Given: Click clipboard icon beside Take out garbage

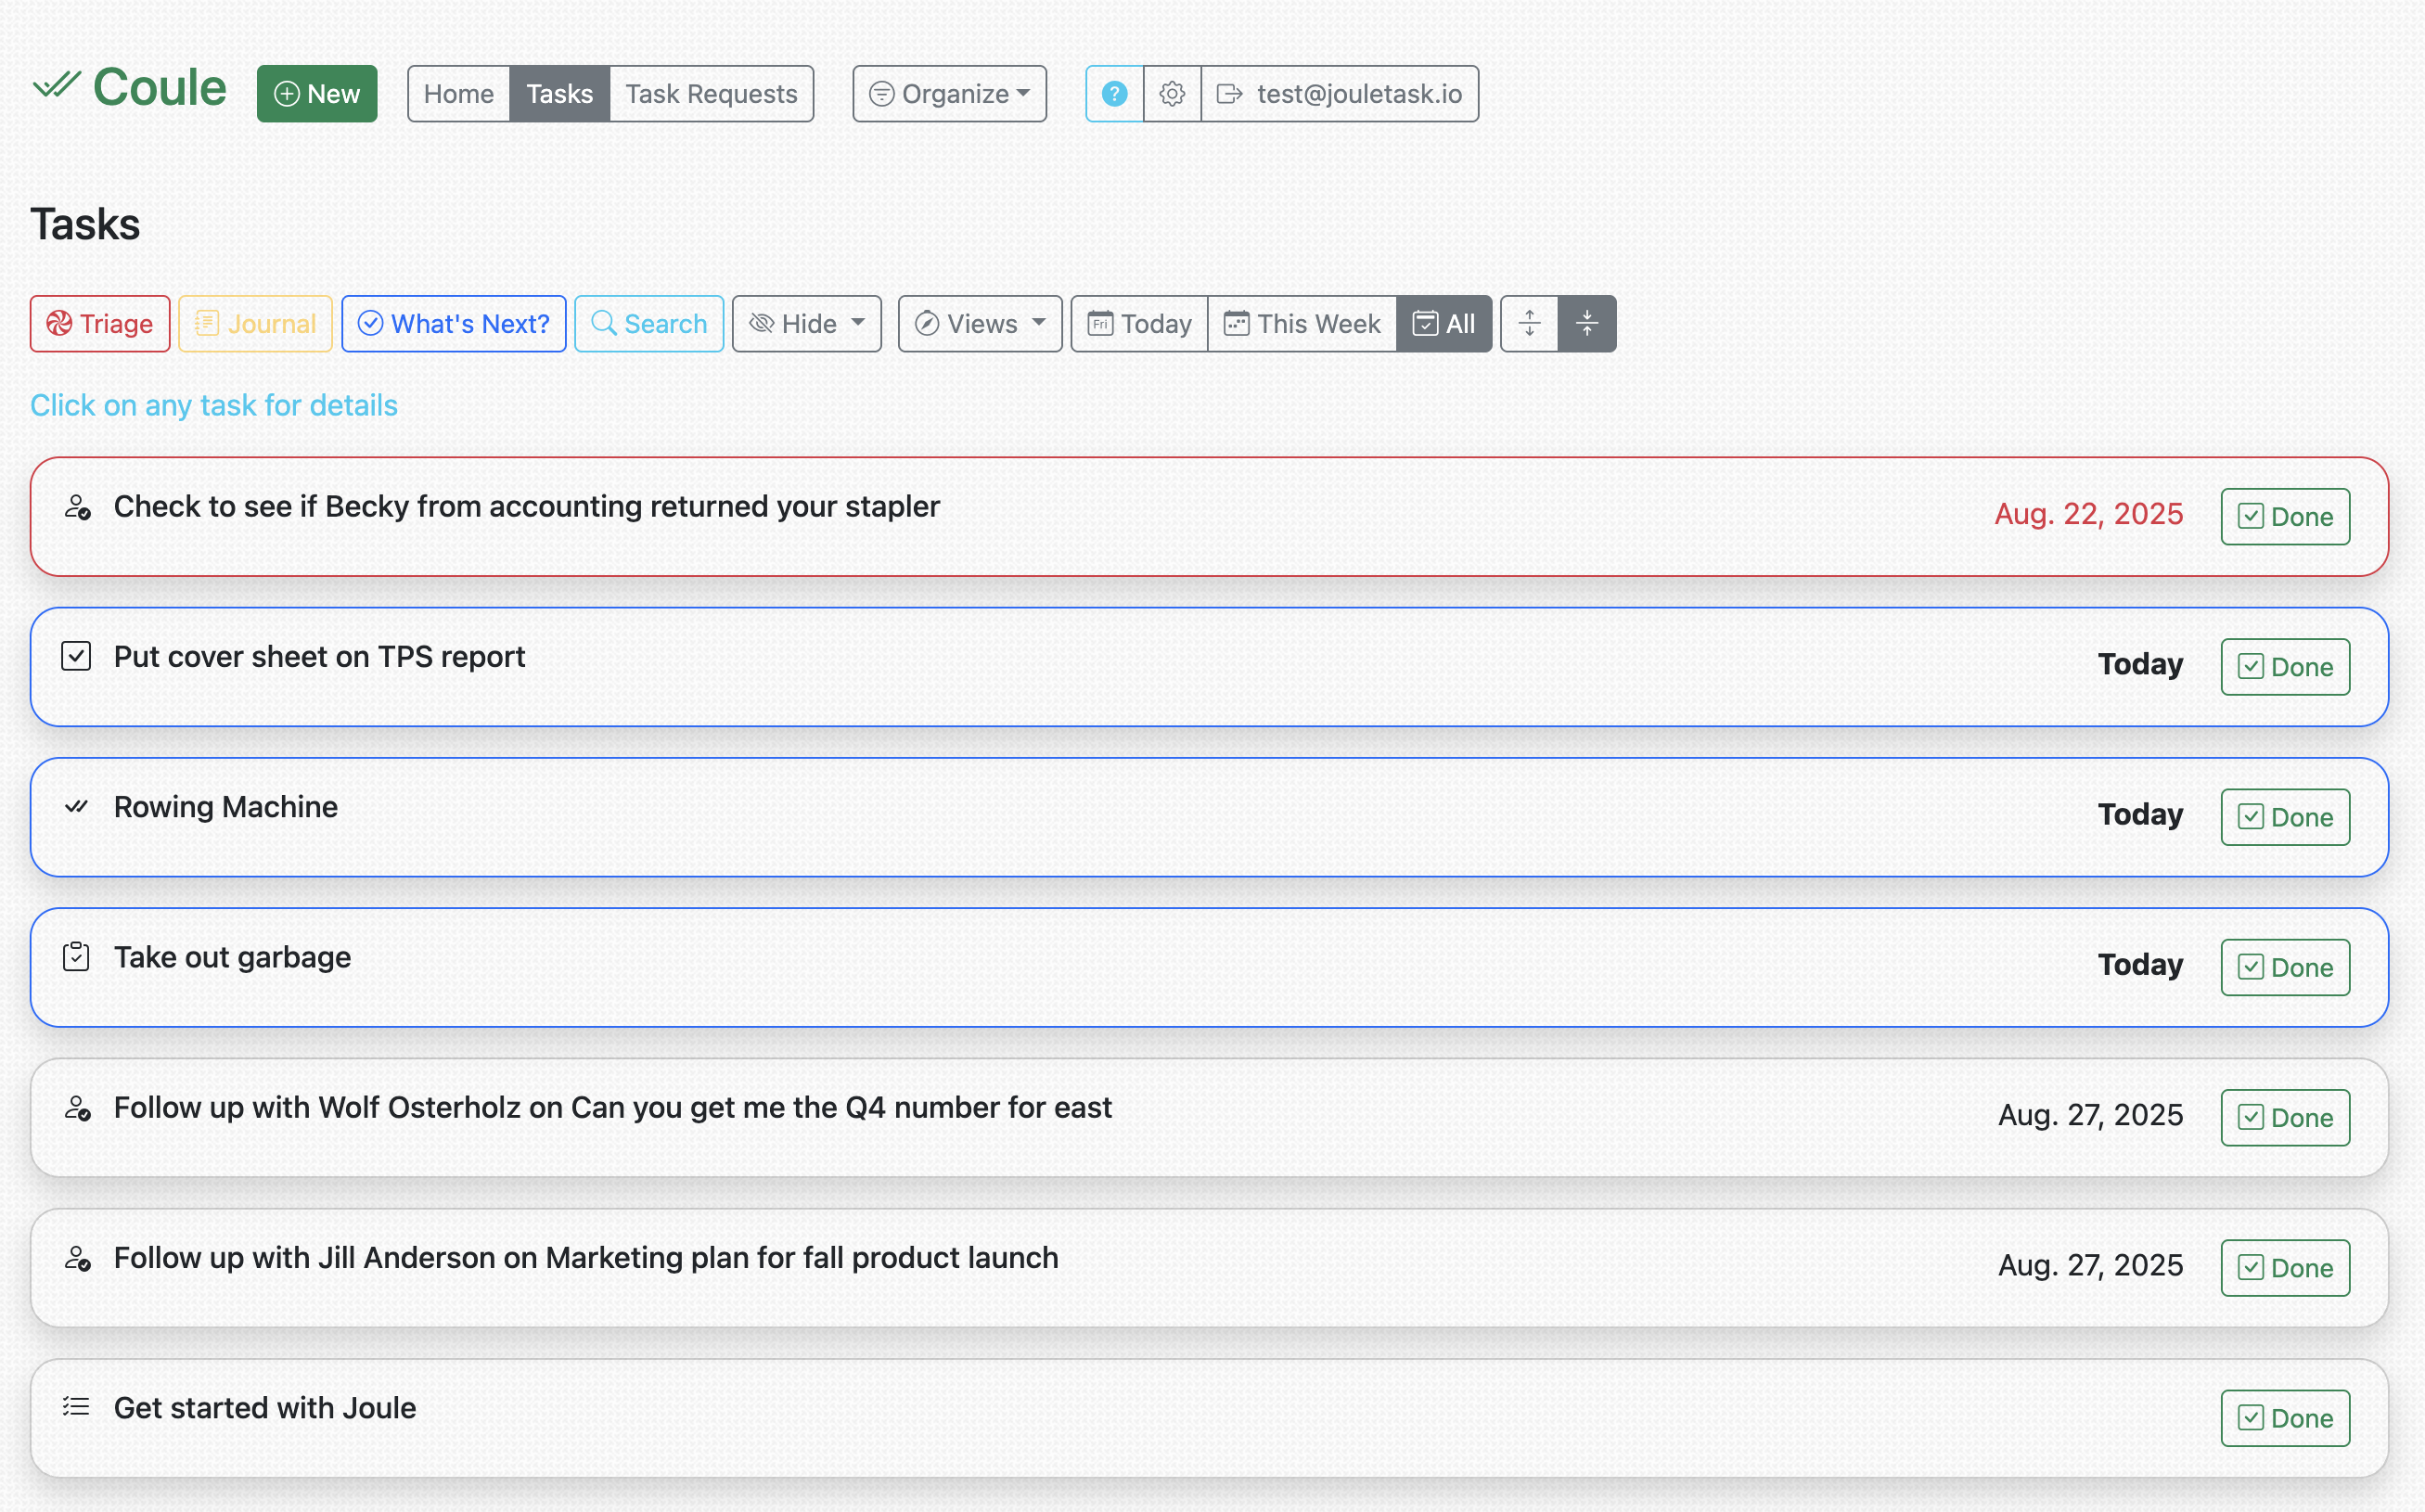Looking at the screenshot, I should click(x=76, y=957).
